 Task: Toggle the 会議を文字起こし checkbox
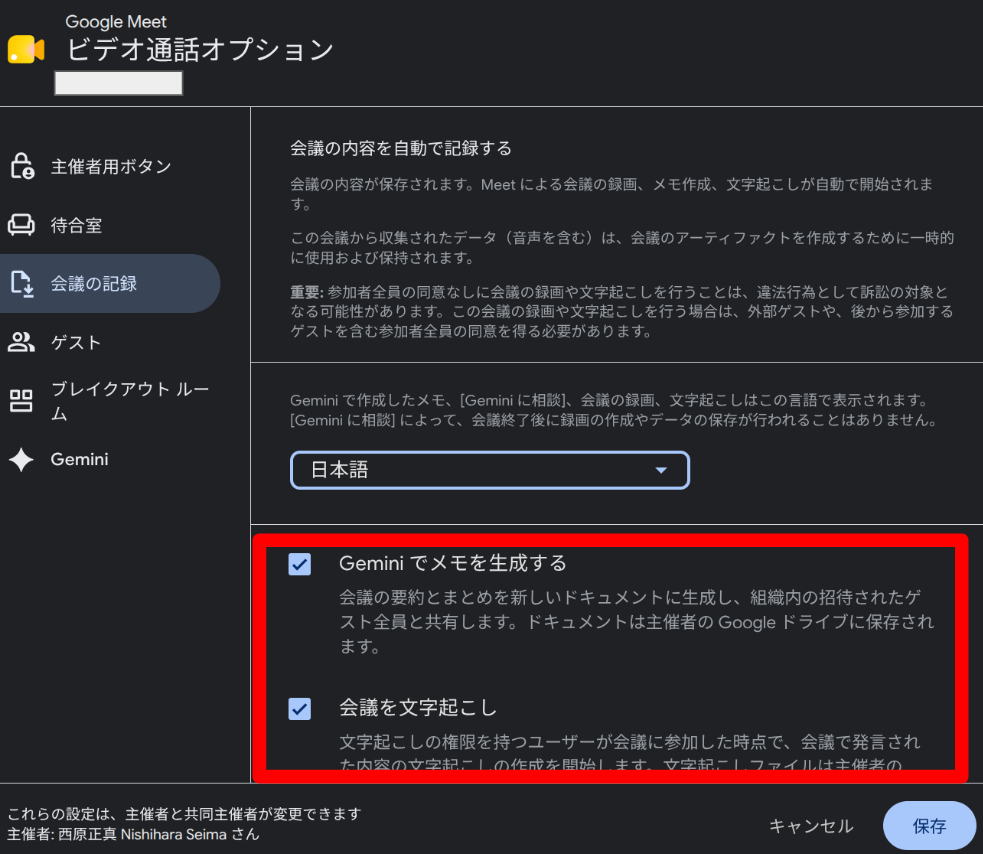tap(300, 709)
